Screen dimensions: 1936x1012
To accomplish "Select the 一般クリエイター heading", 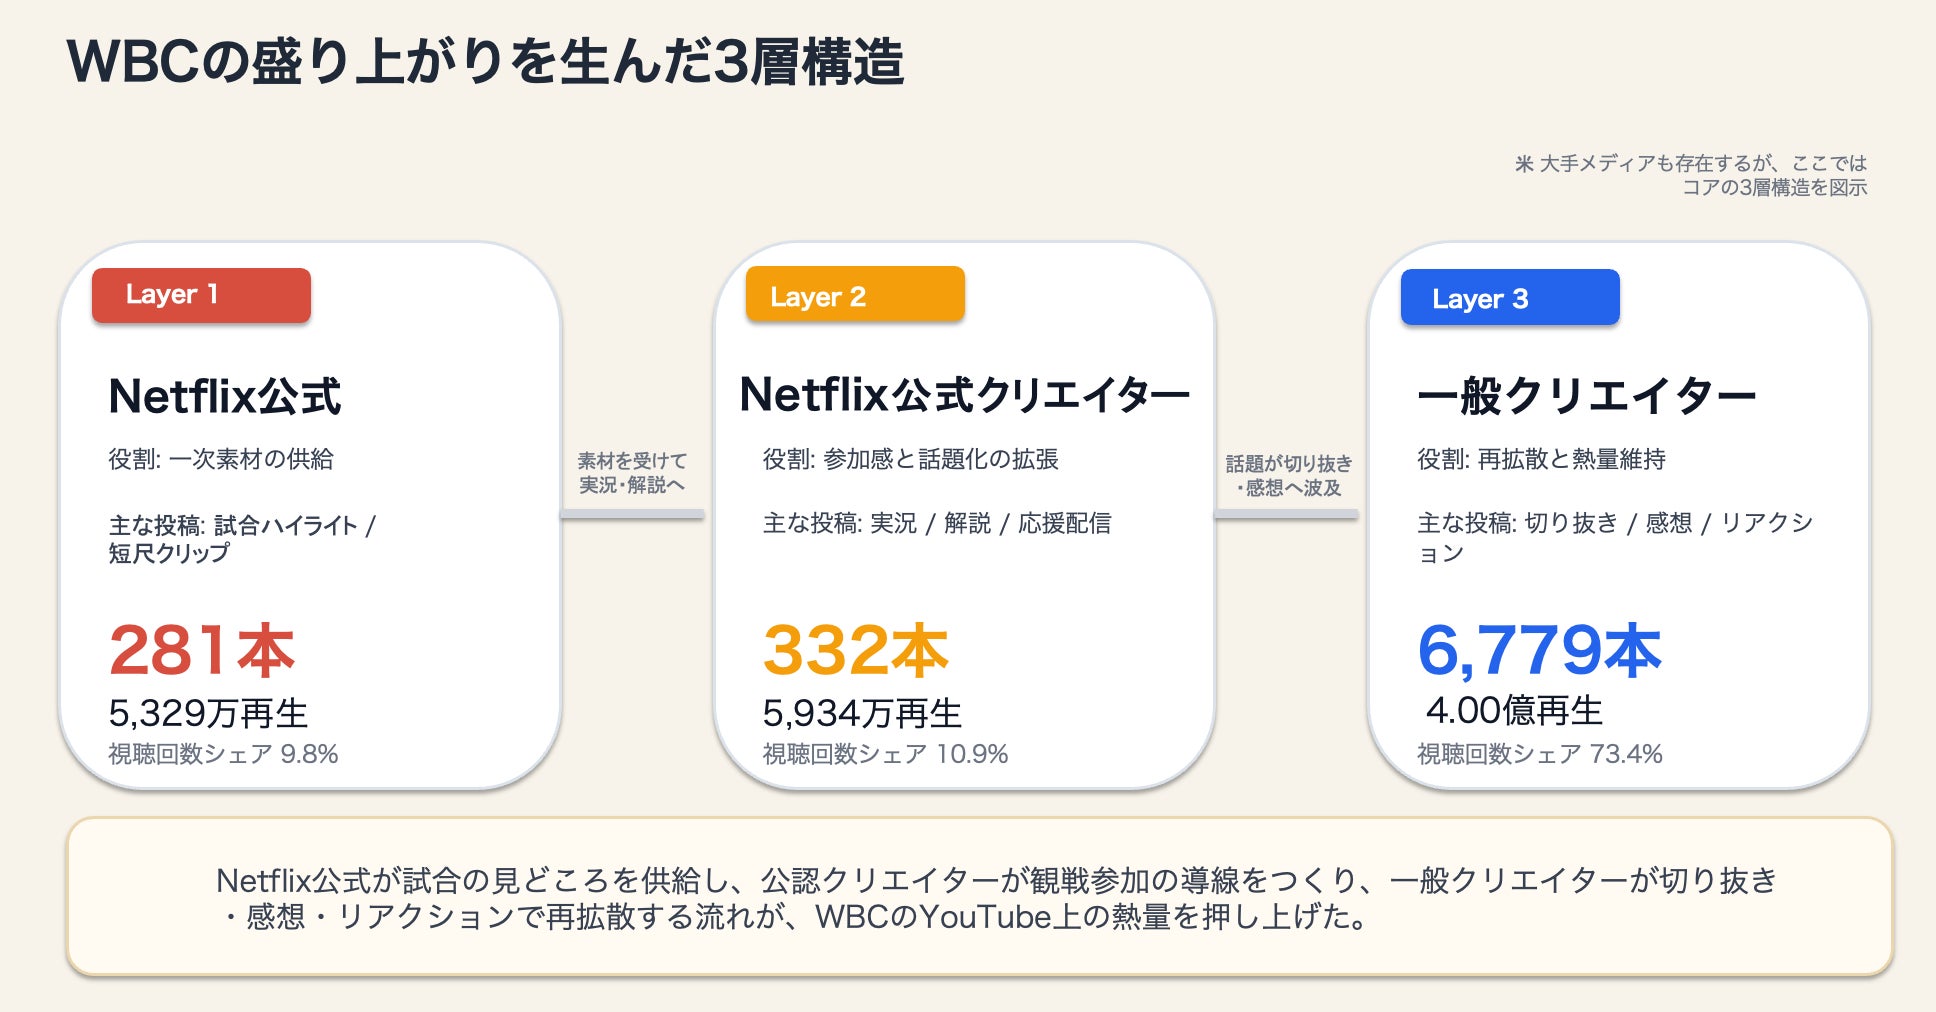I will pyautogui.click(x=1586, y=397).
